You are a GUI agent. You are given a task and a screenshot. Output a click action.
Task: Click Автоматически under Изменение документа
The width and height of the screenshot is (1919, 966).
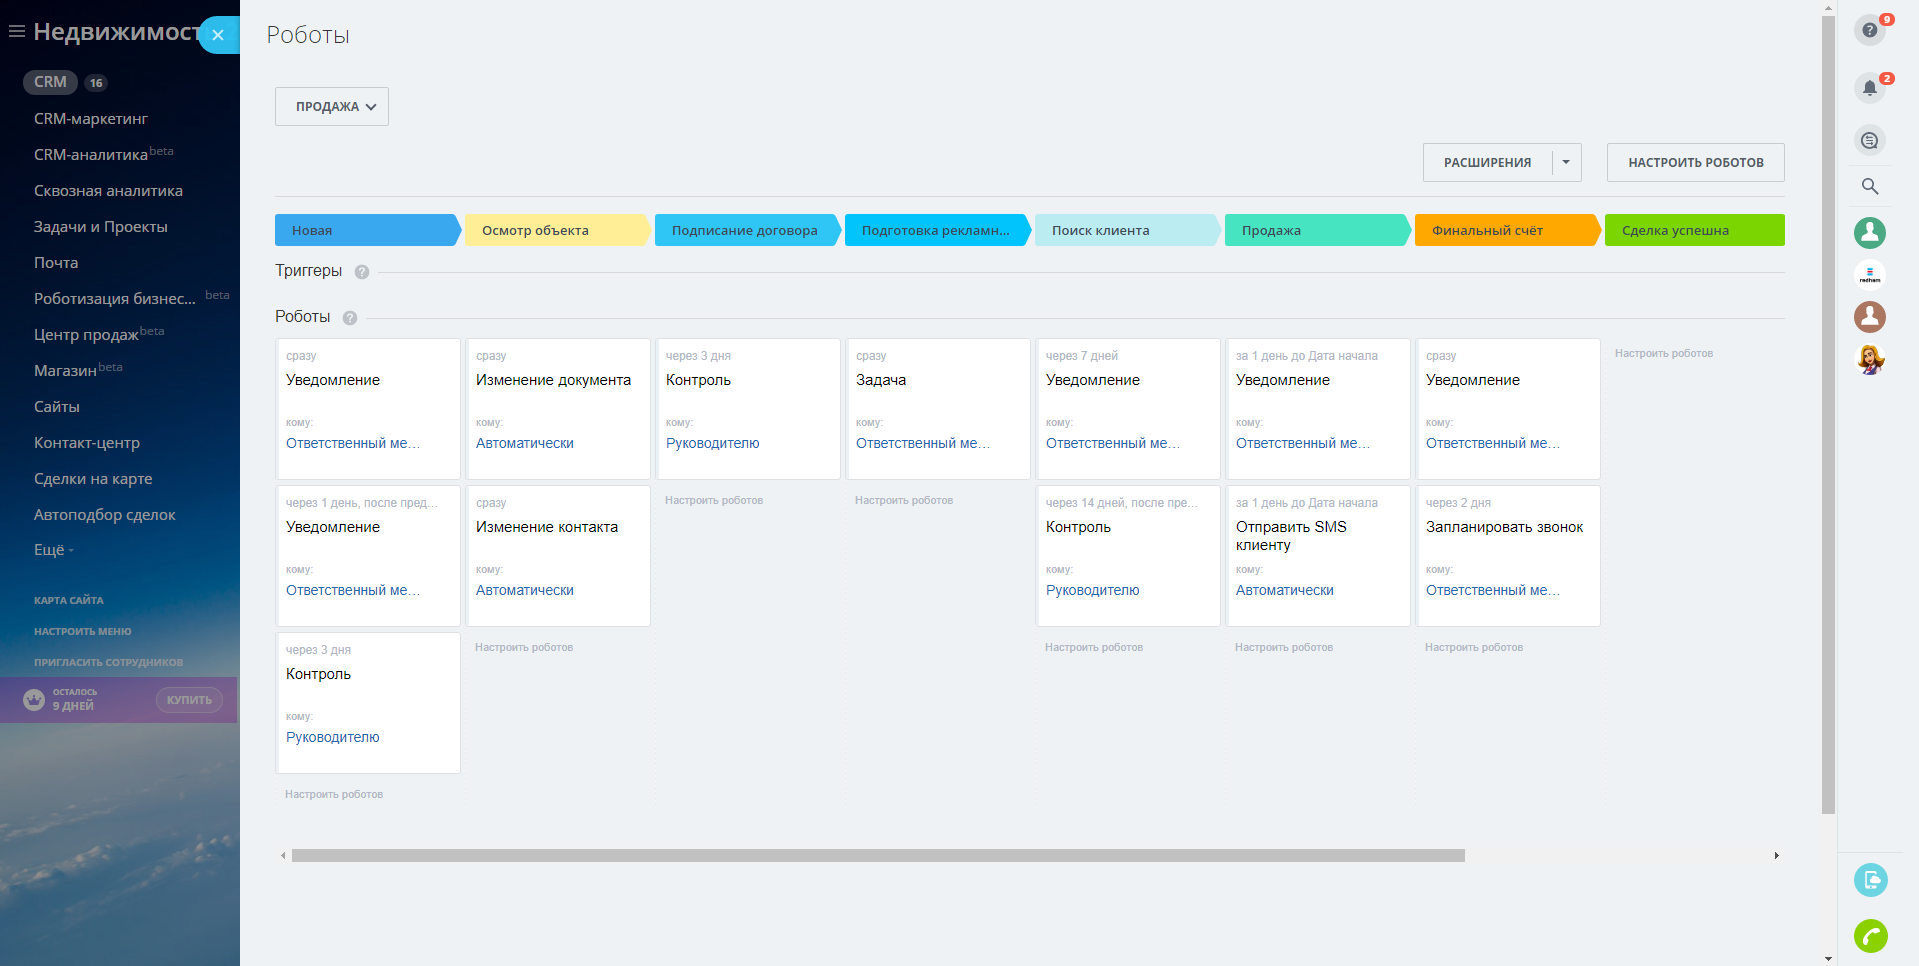click(525, 443)
